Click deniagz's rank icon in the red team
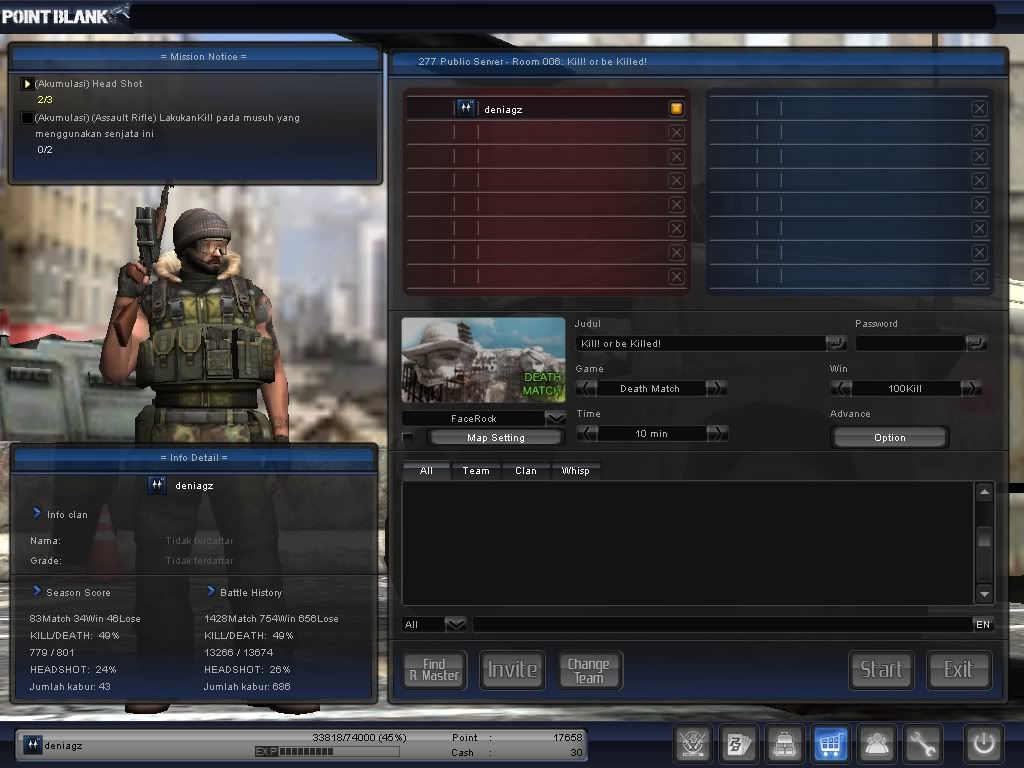This screenshot has width=1024, height=768. pos(466,108)
